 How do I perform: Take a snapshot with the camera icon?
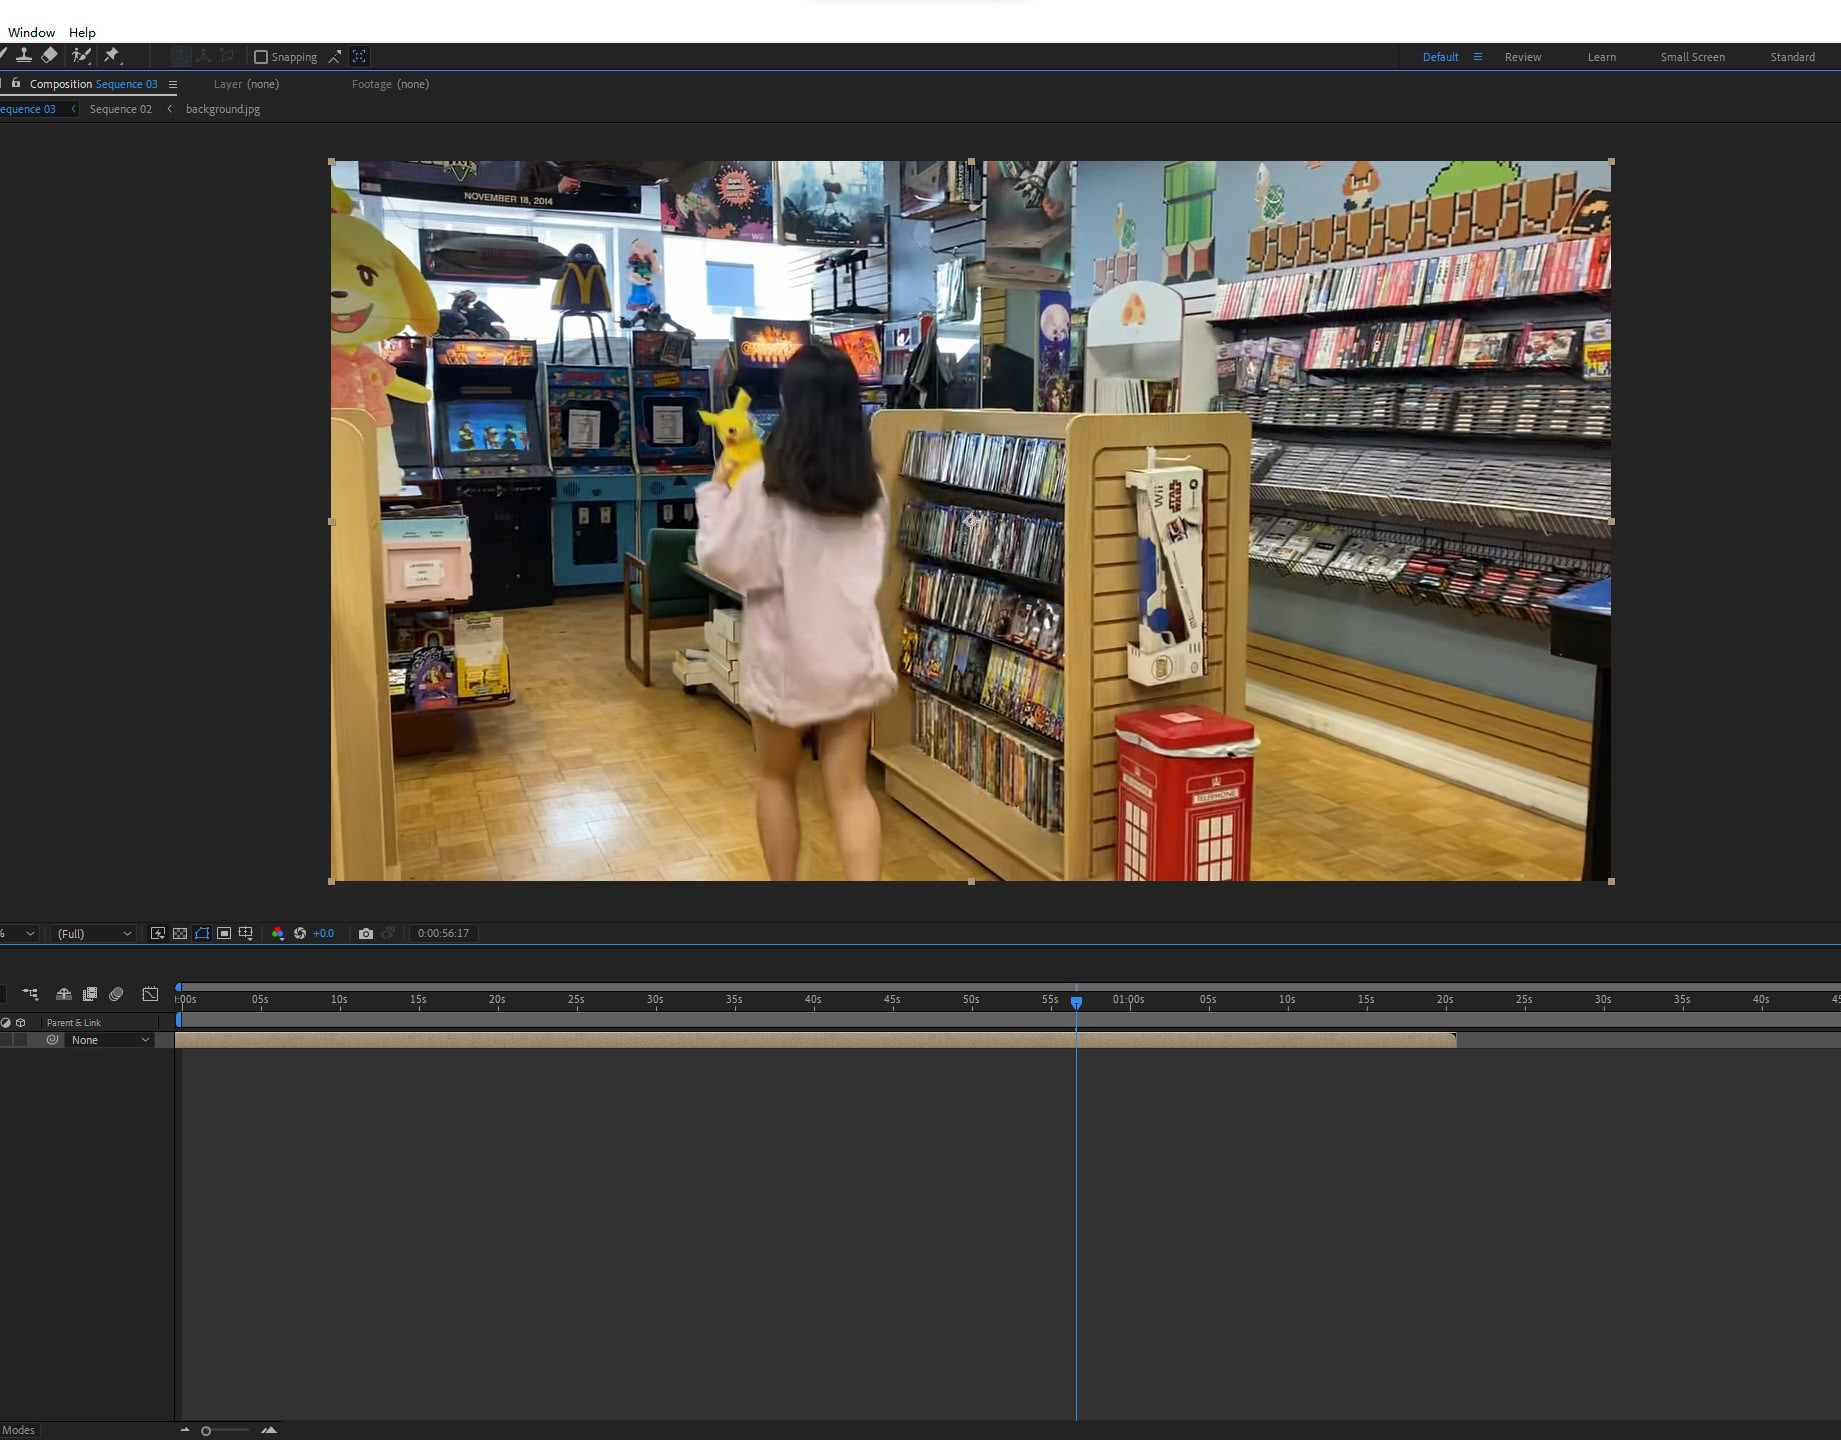pos(366,933)
